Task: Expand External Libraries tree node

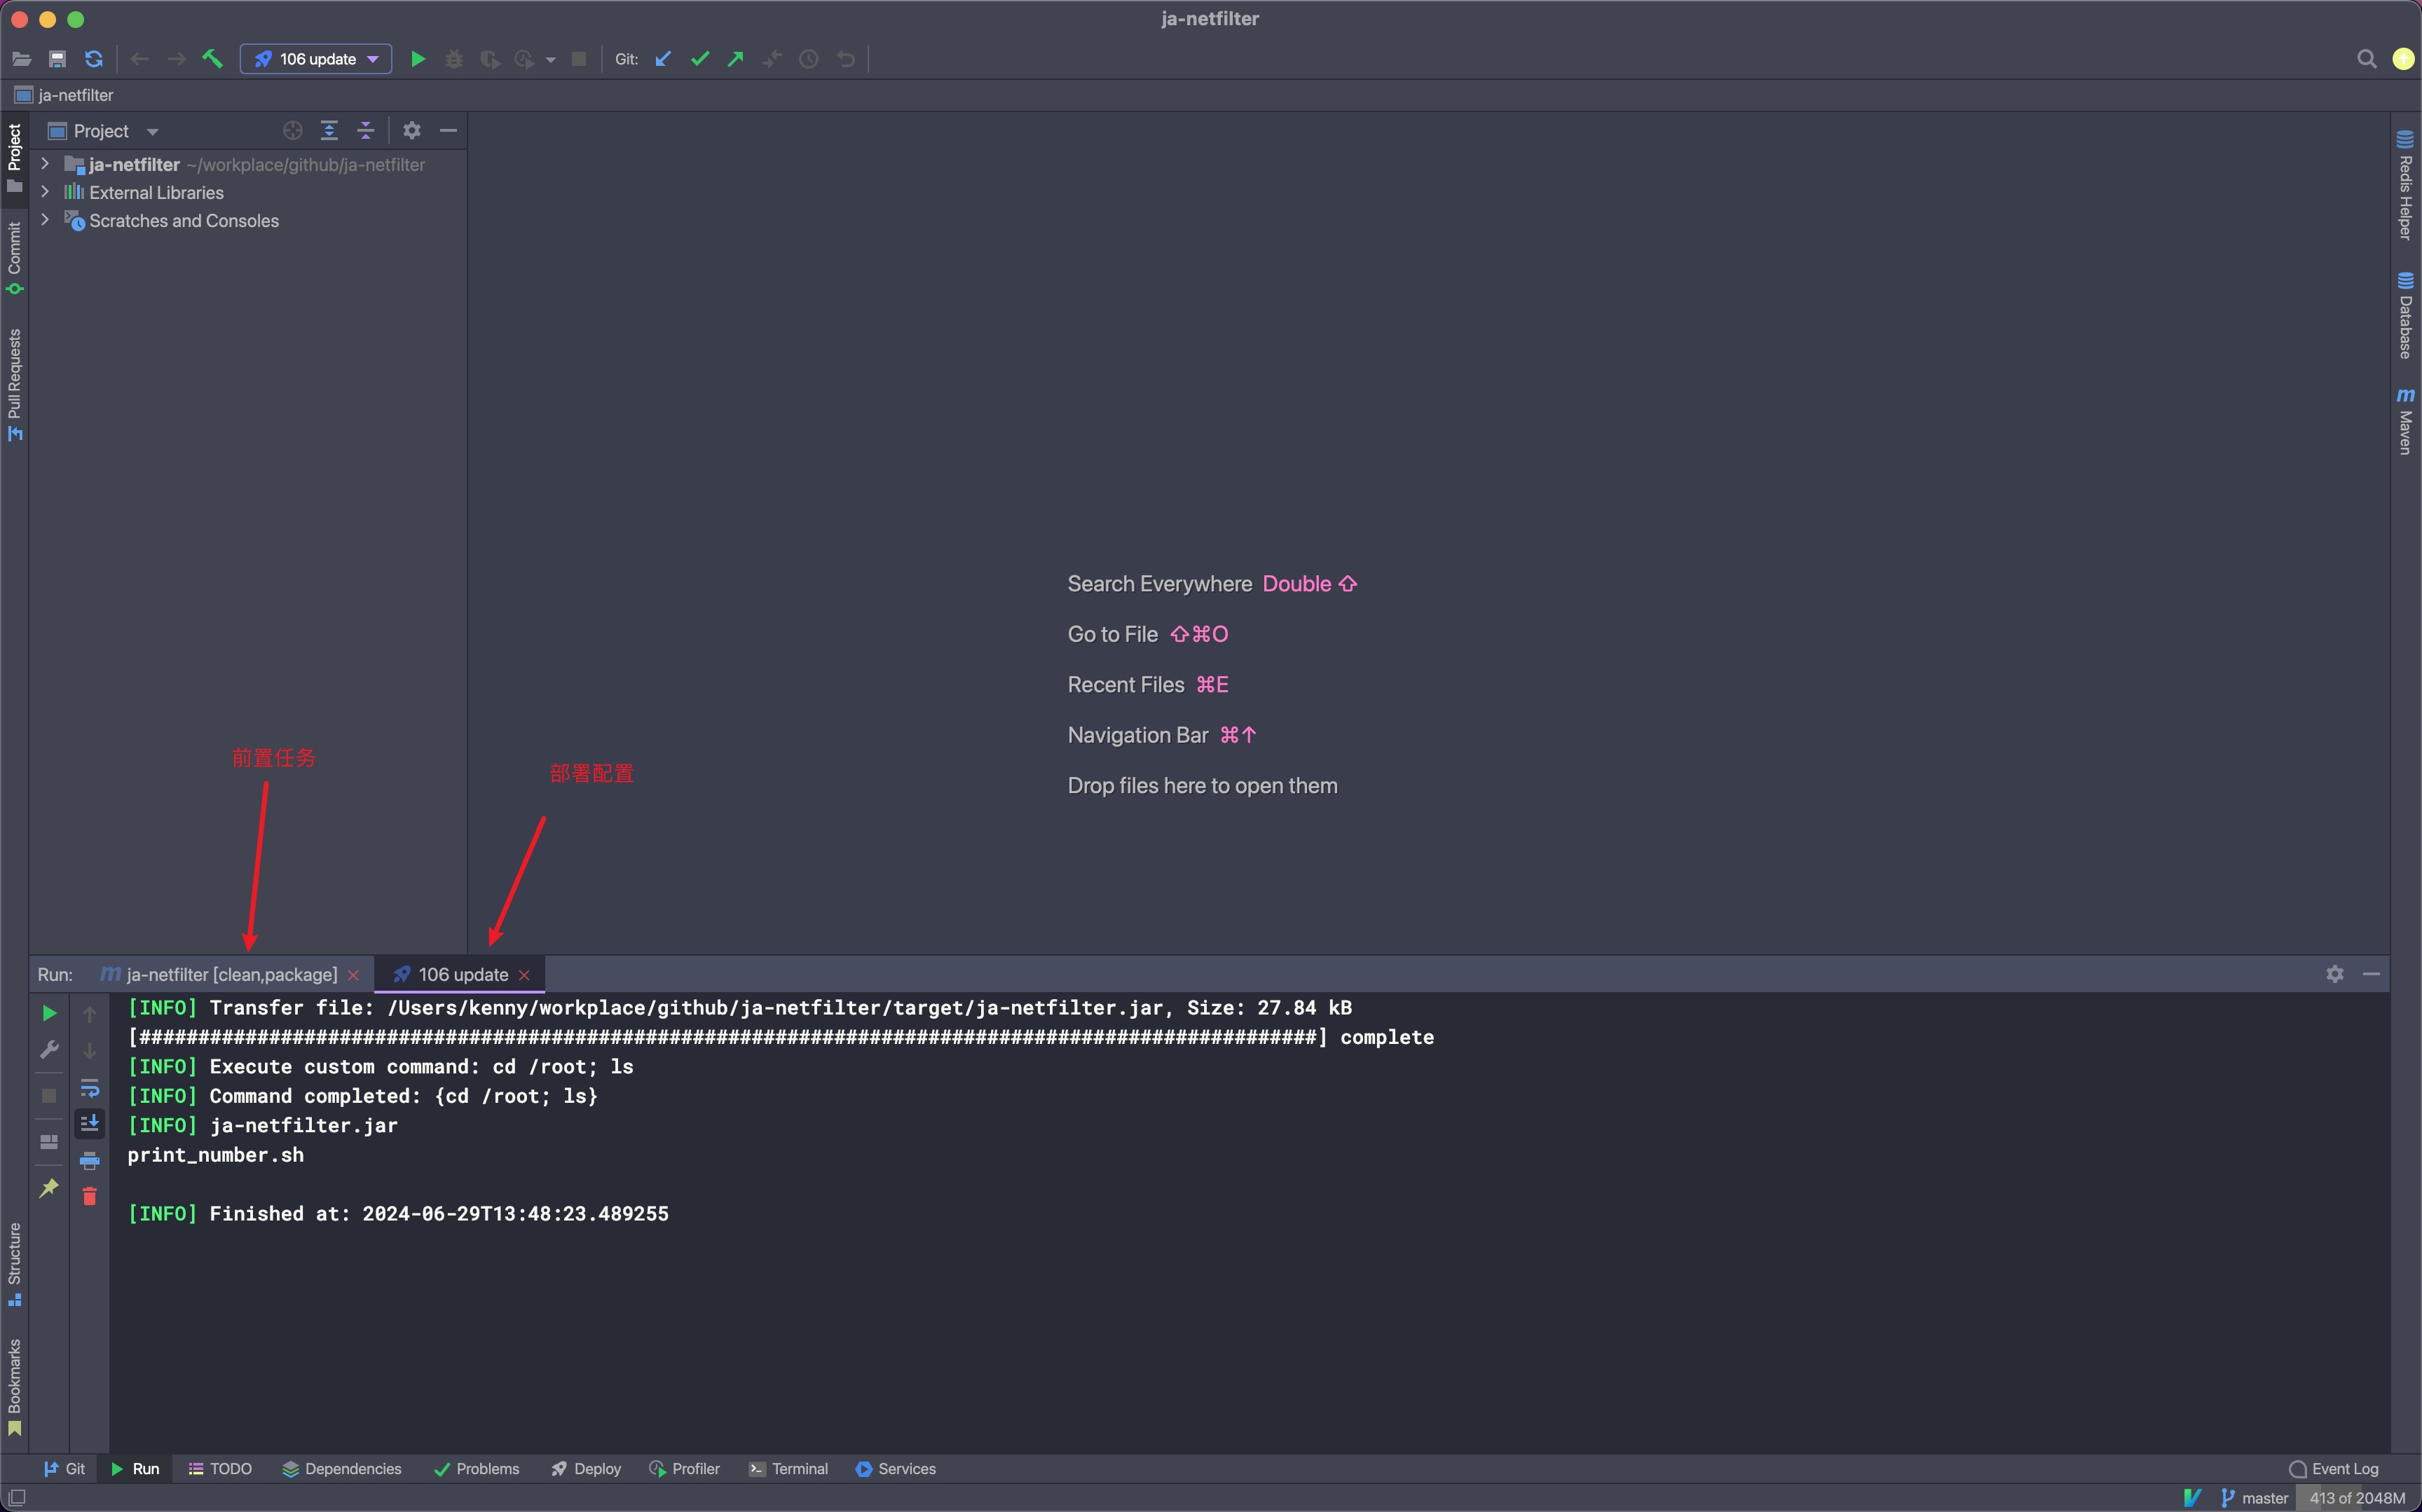Action: coord(45,191)
